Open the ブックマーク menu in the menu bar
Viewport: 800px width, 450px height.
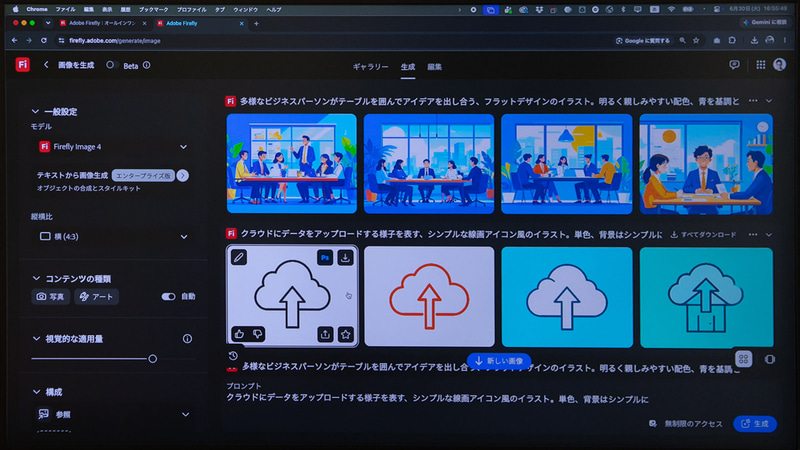coord(154,9)
